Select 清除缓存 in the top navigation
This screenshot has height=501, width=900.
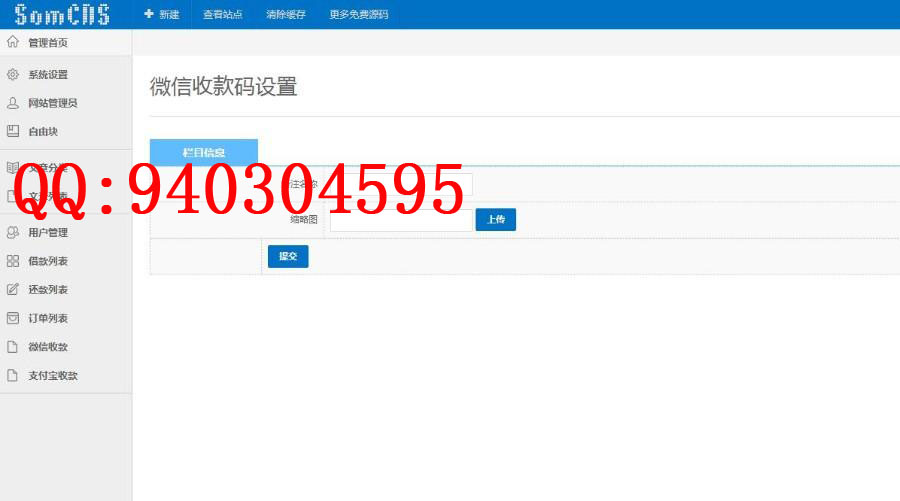click(285, 15)
